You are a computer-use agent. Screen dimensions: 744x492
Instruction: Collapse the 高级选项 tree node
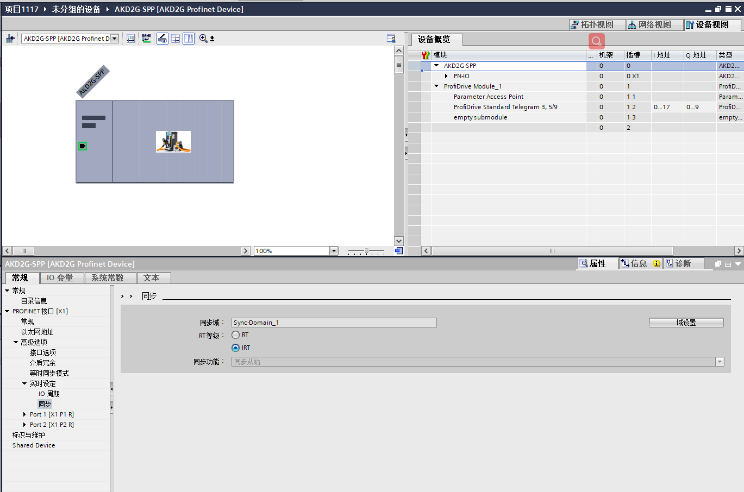click(16, 342)
